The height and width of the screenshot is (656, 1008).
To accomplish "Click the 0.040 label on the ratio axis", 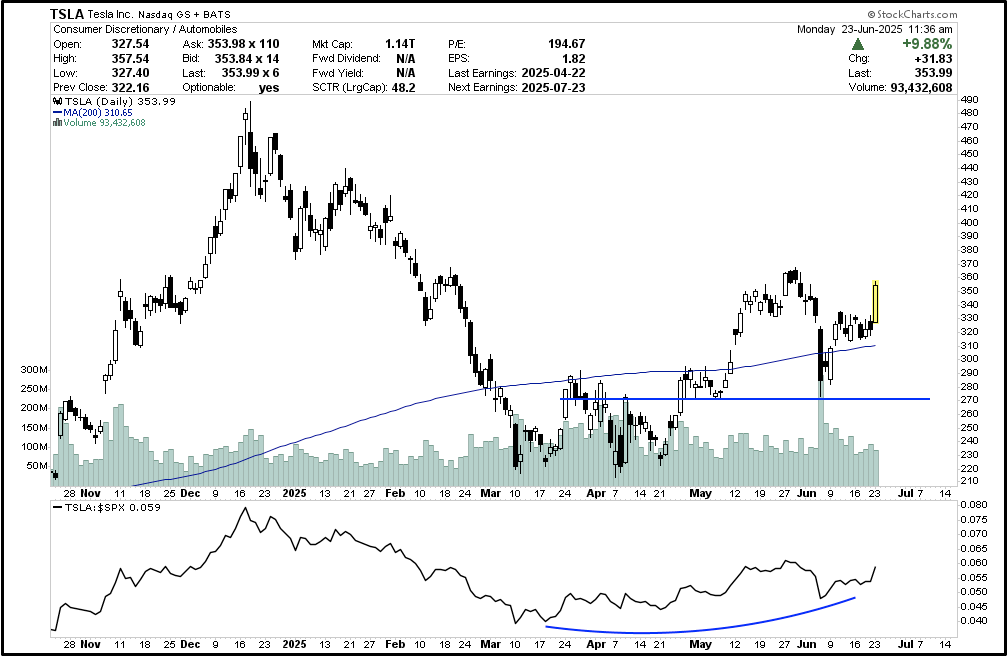I will click(x=973, y=621).
